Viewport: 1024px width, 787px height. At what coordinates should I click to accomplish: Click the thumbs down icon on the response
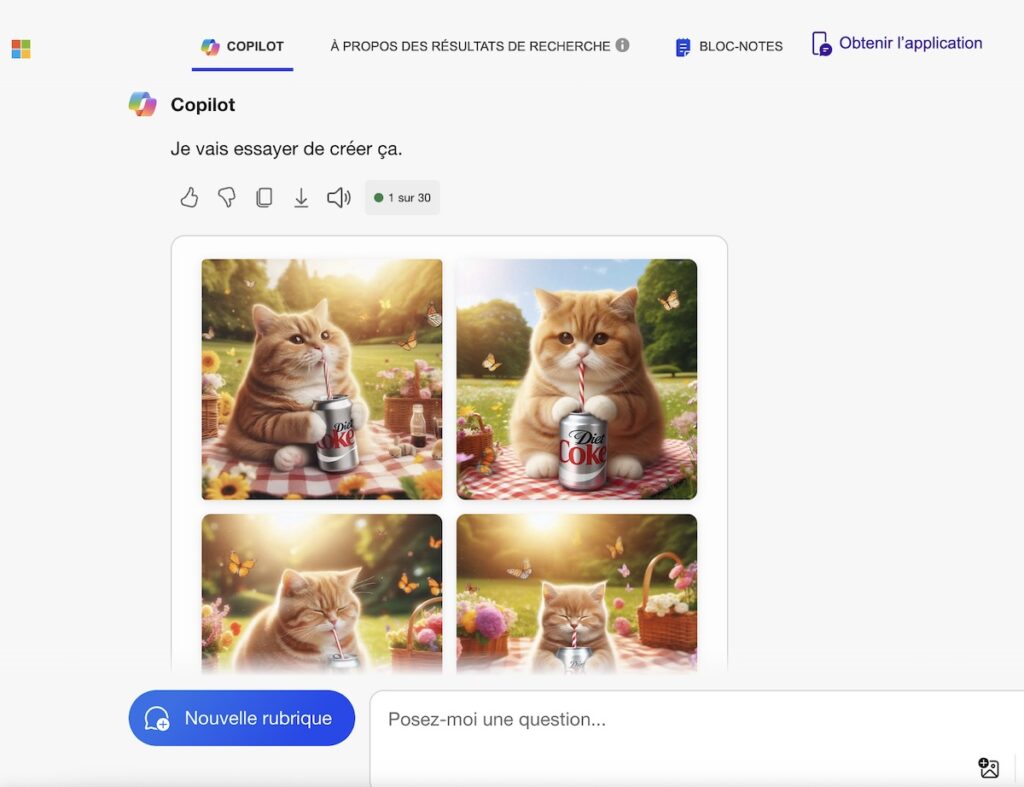(x=227, y=198)
